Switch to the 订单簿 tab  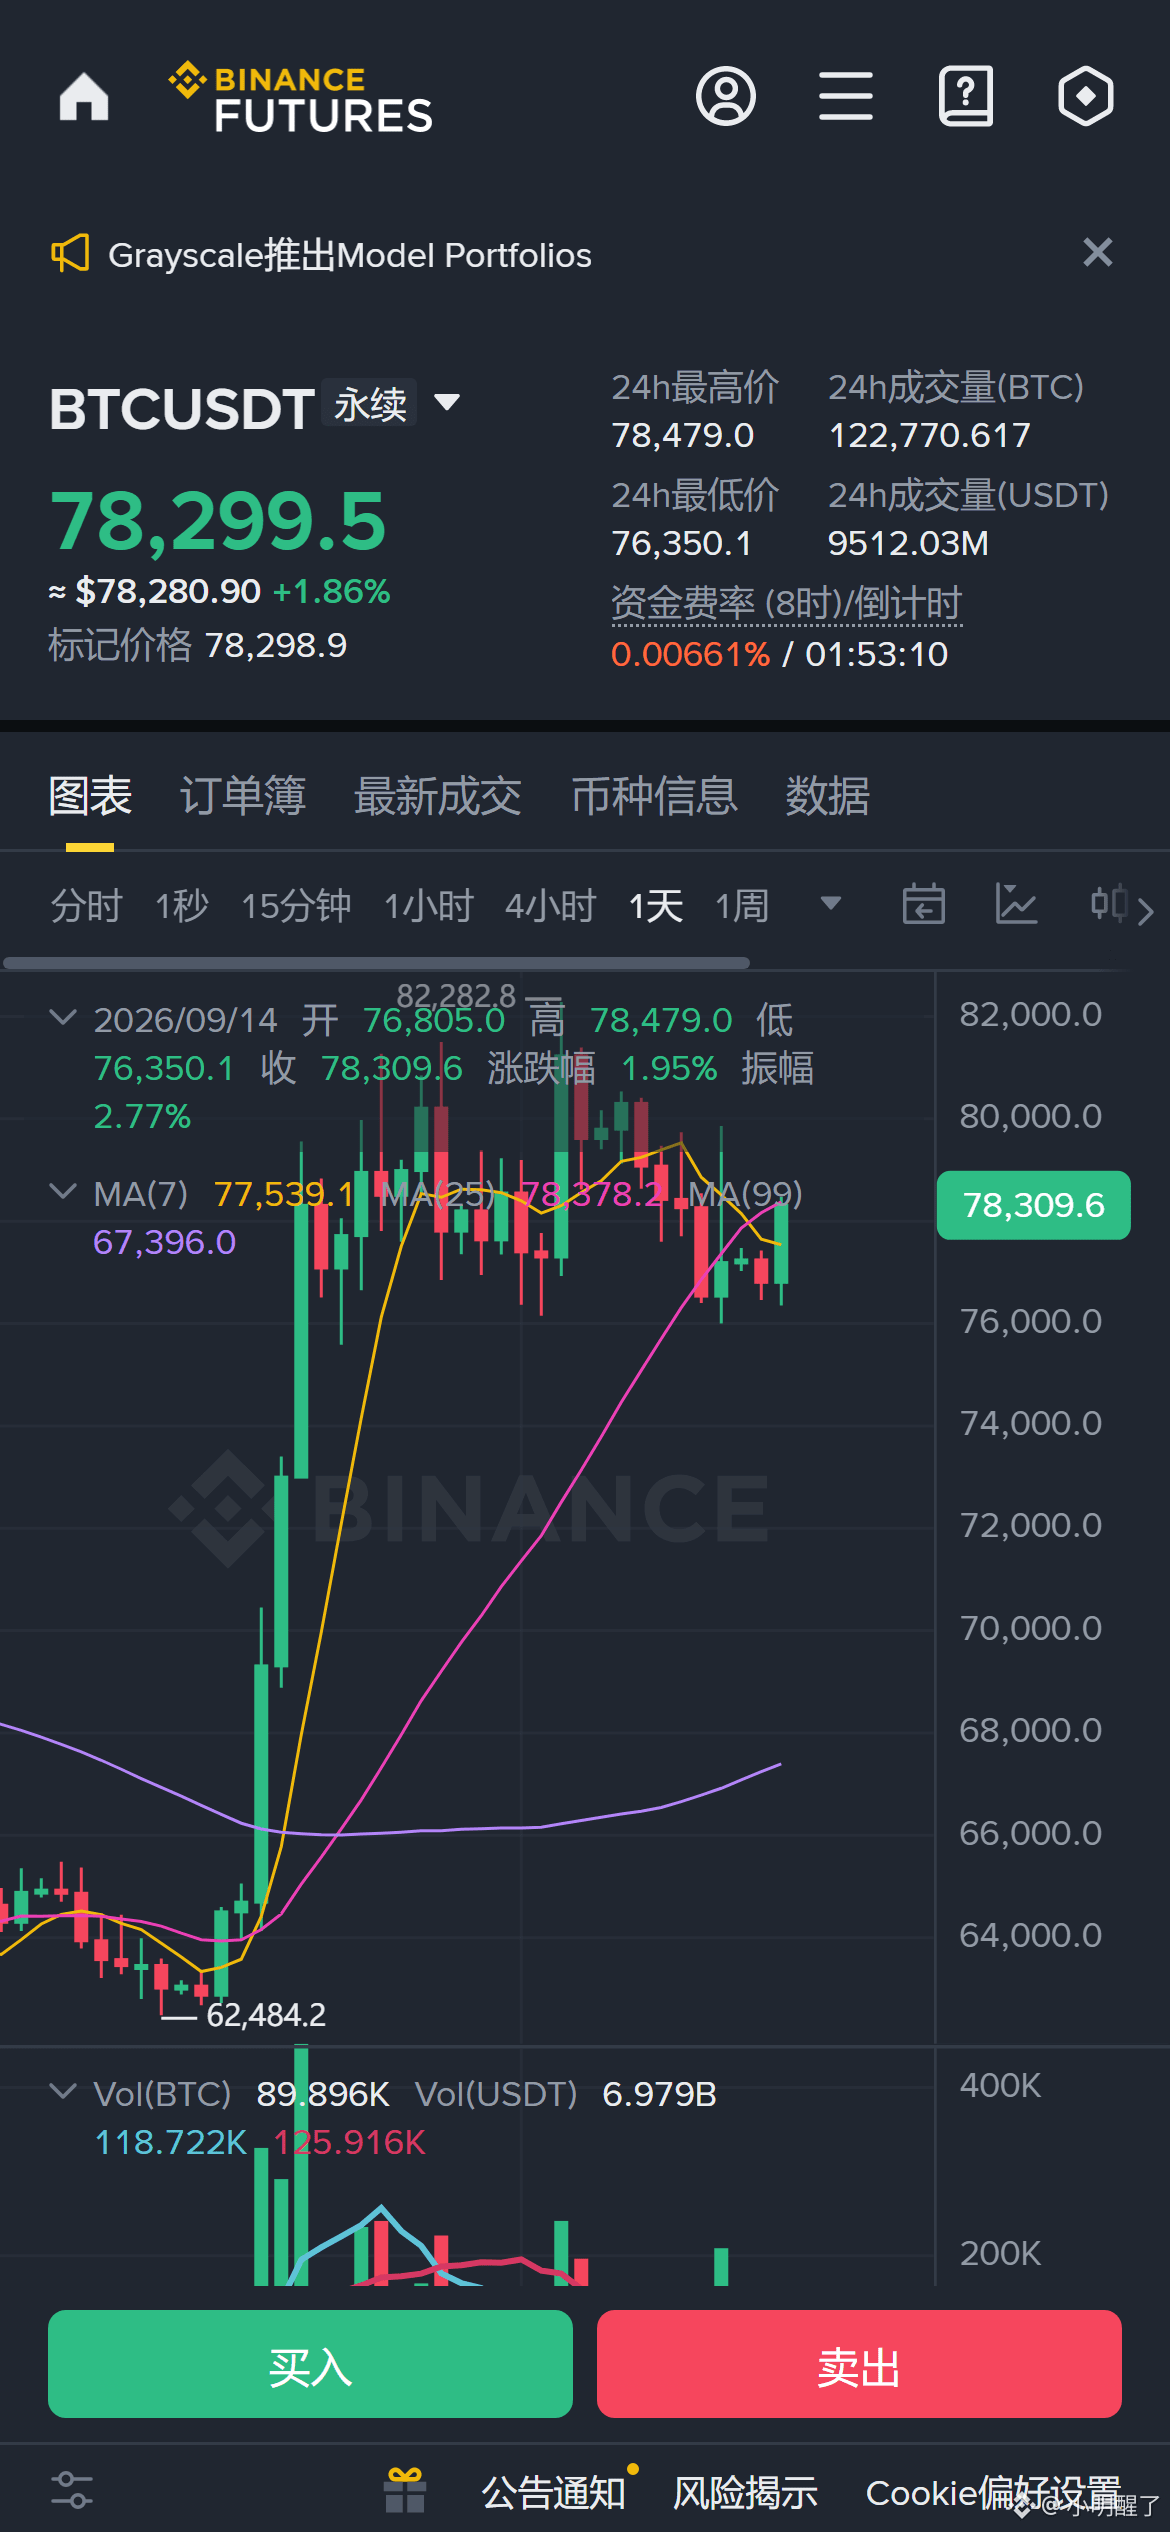(243, 797)
